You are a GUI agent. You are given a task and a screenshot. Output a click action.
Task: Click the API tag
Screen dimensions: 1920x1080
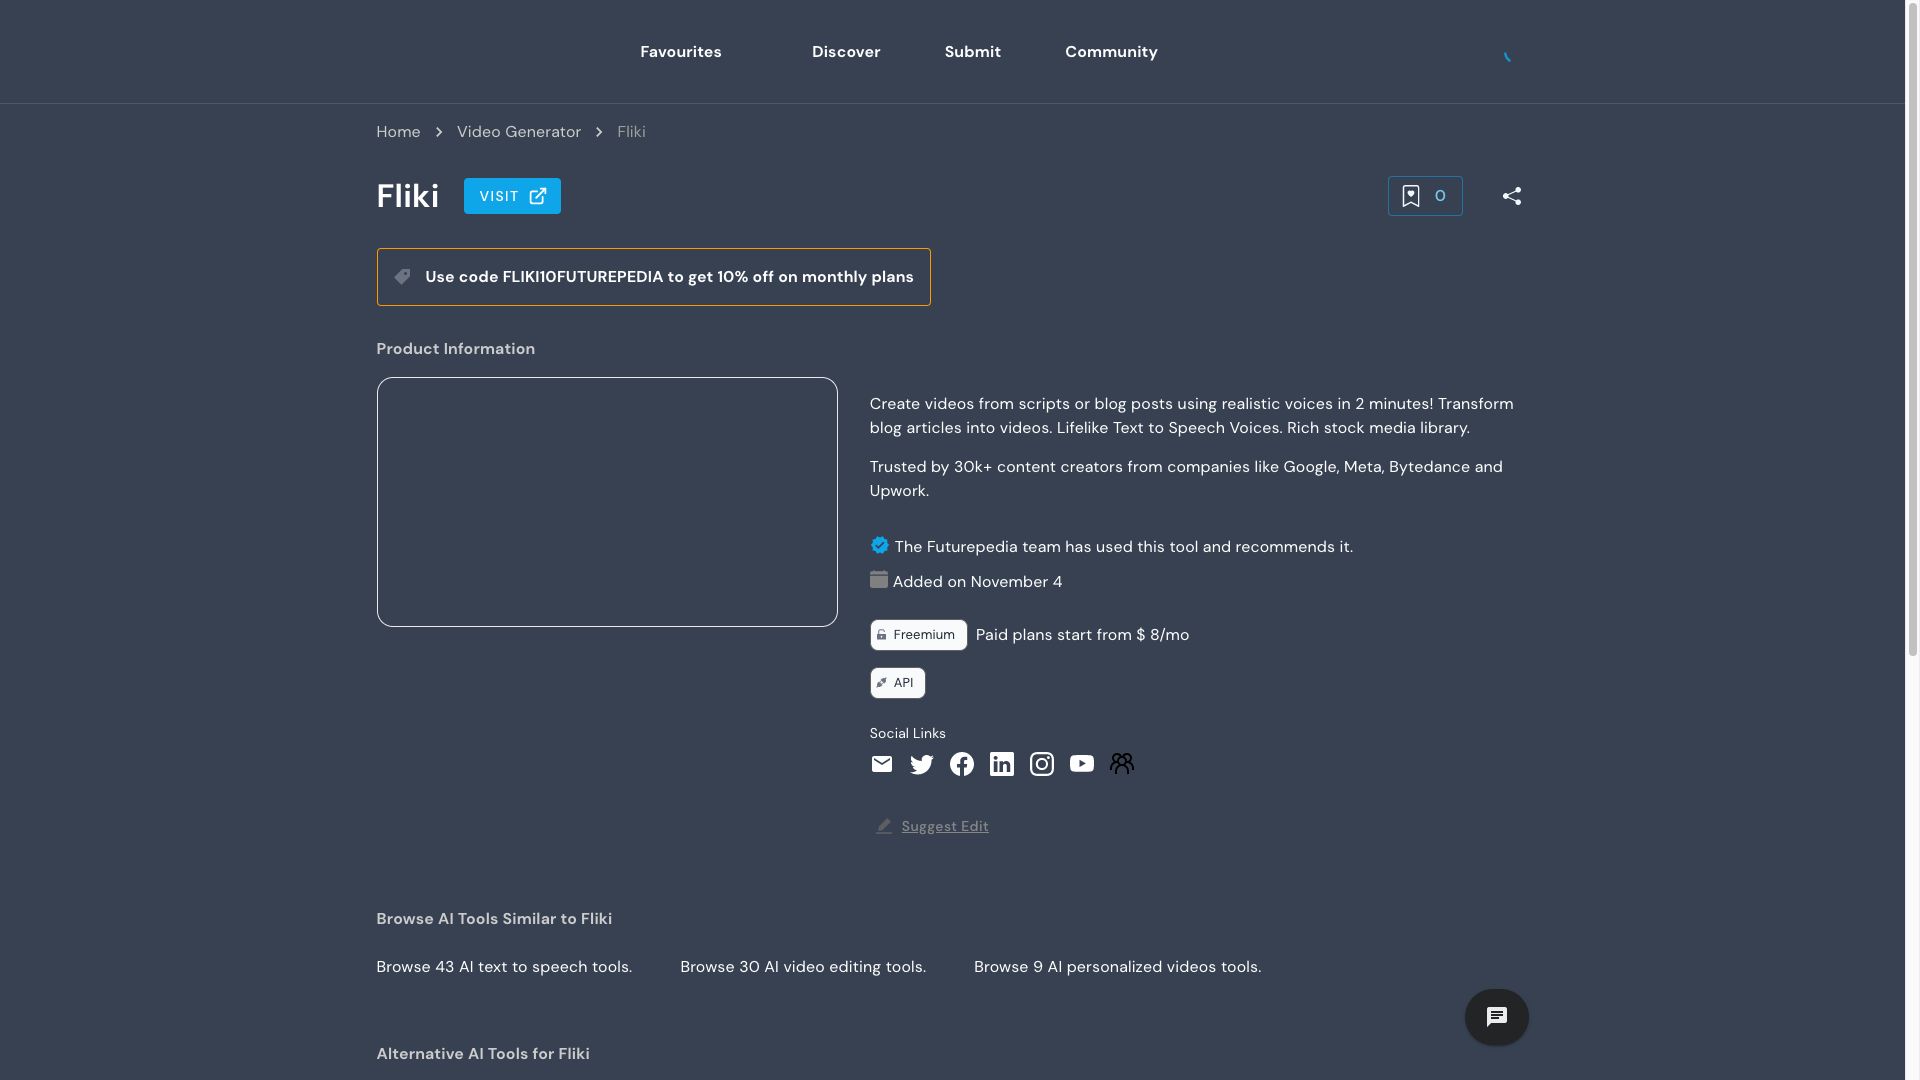[897, 683]
